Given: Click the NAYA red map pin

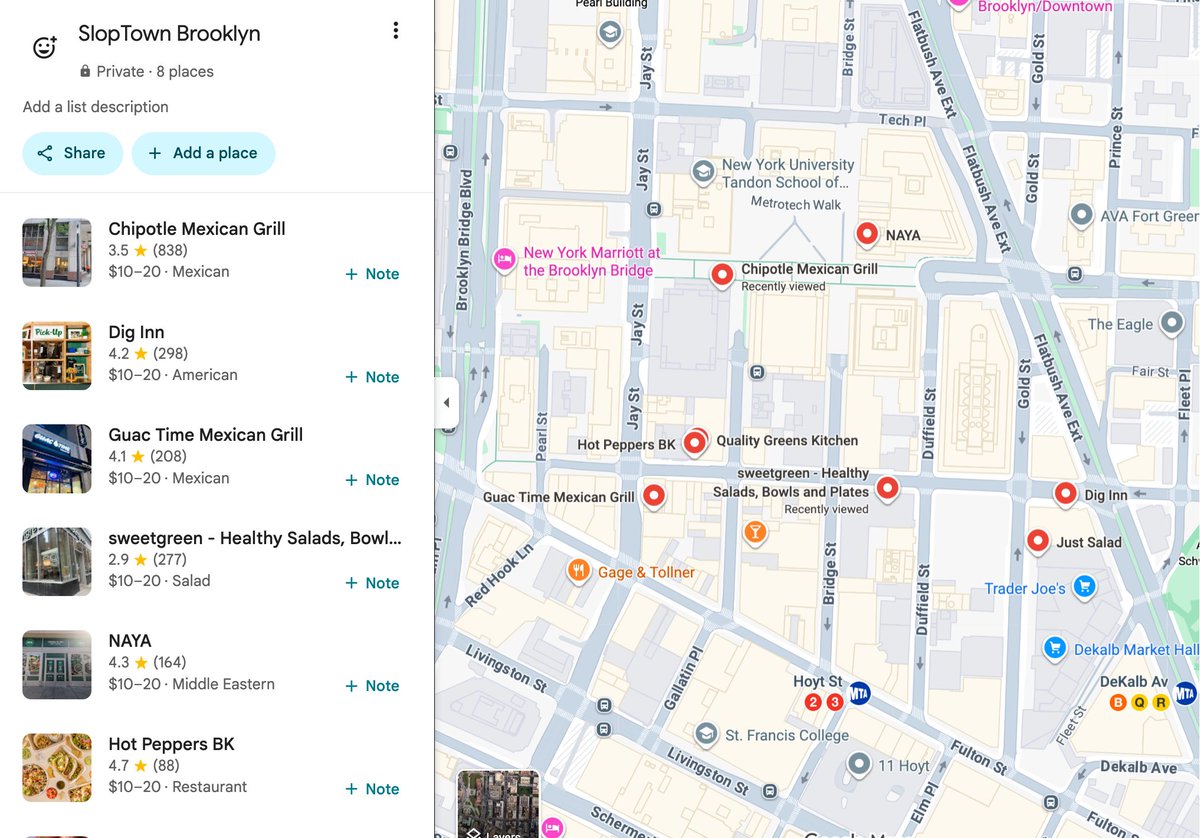Looking at the screenshot, I should (867, 234).
